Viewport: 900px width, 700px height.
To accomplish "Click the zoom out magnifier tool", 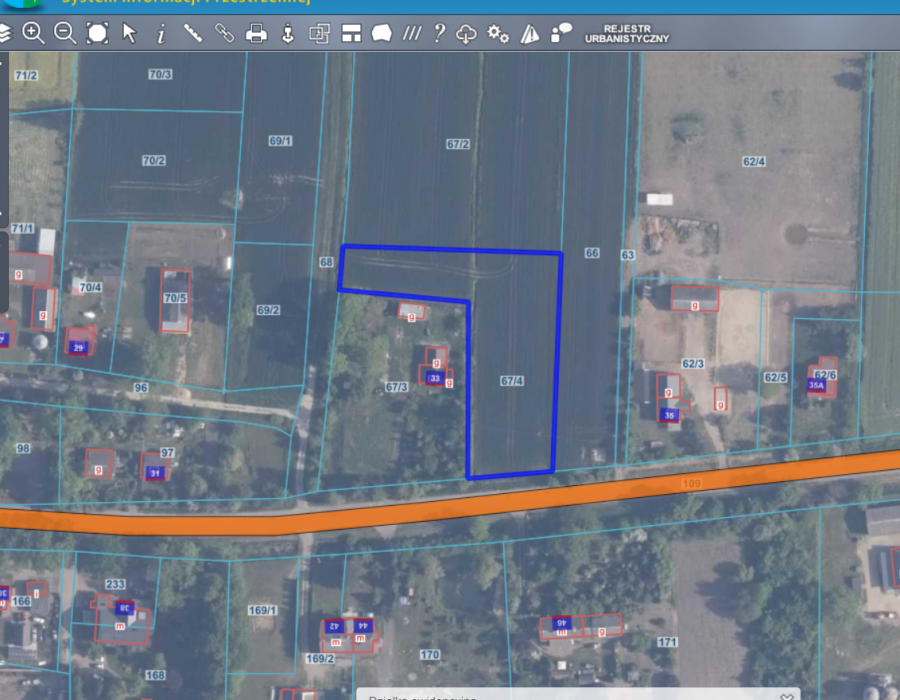I will pyautogui.click(x=65, y=33).
